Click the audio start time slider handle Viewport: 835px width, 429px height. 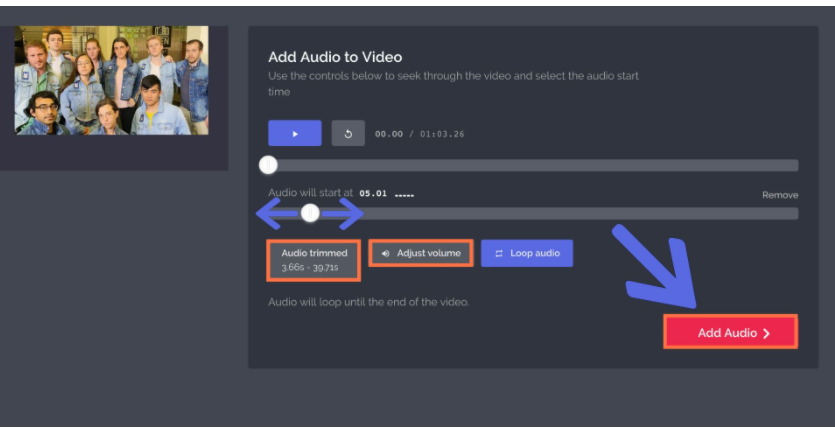310,213
